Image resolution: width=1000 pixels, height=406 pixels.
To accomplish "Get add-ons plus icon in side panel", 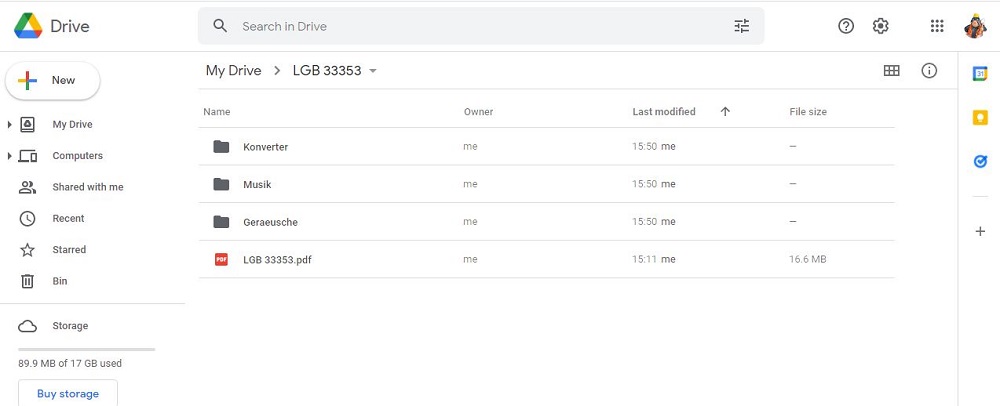I will [x=980, y=231].
